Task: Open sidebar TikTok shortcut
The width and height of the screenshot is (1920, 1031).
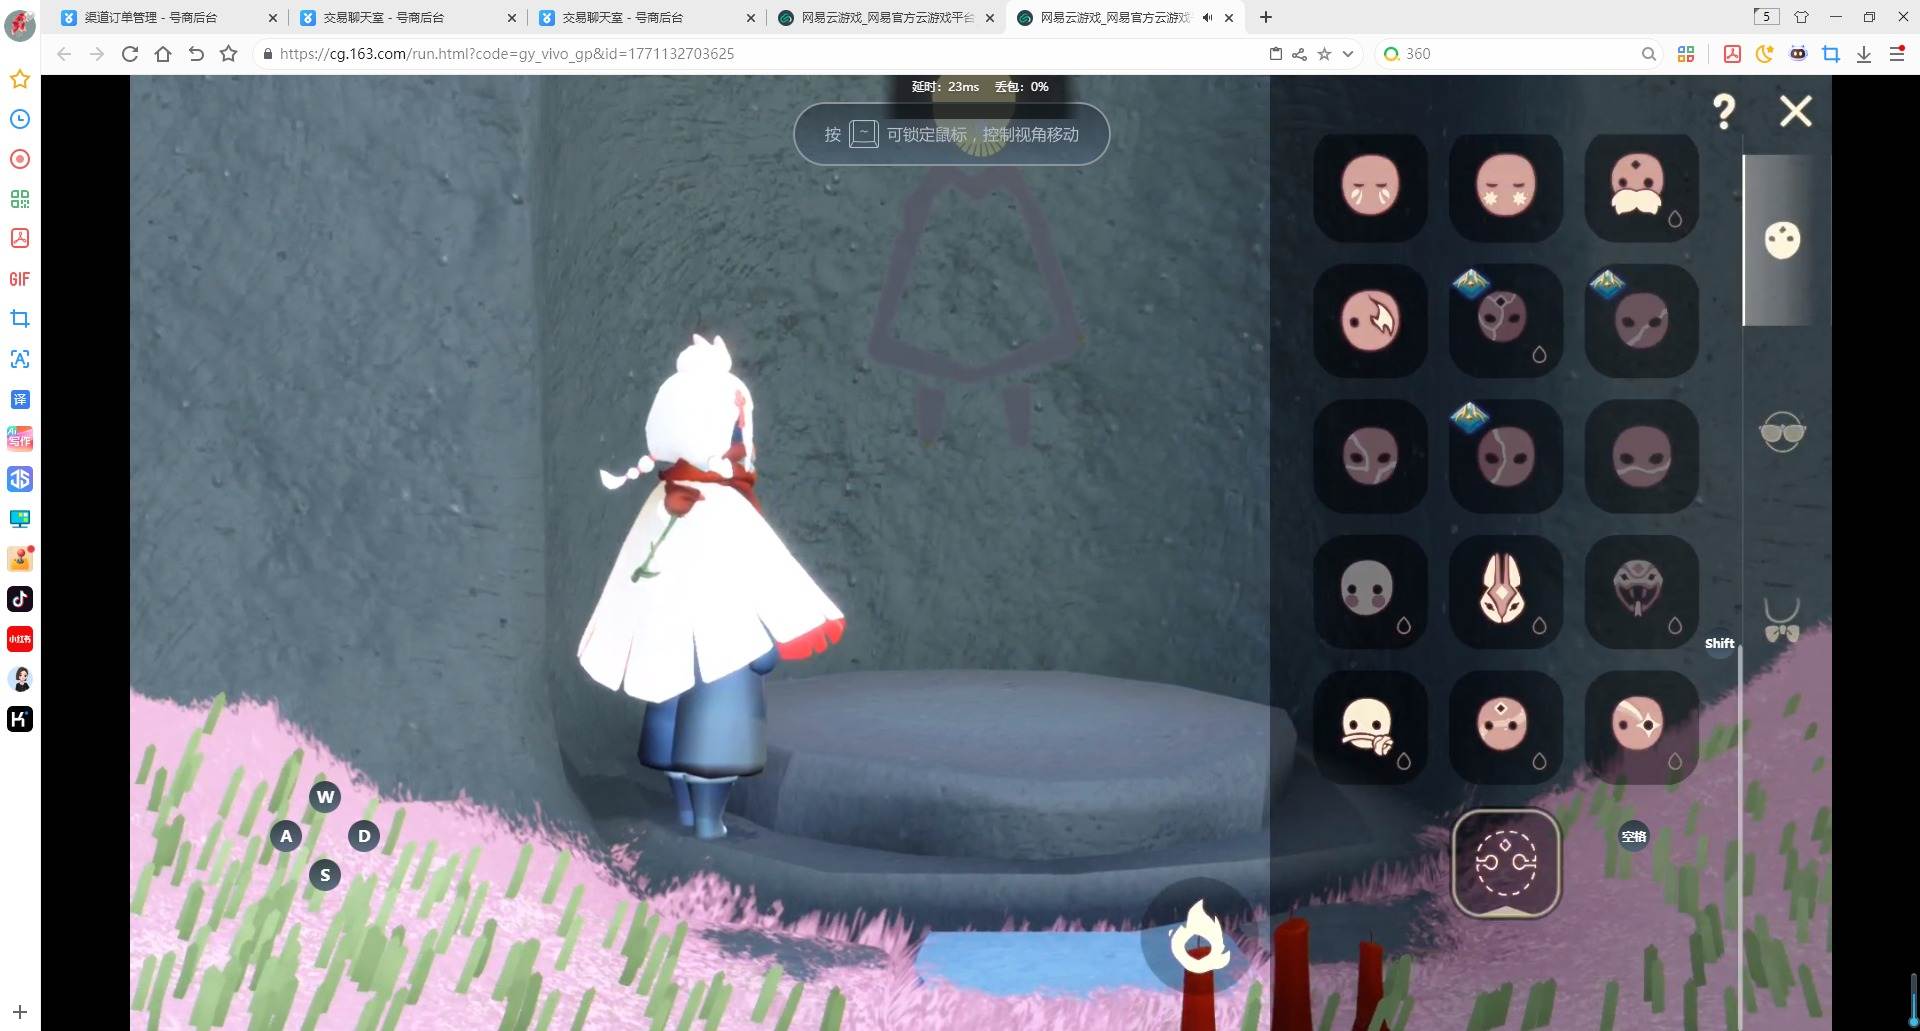Action: click(20, 599)
